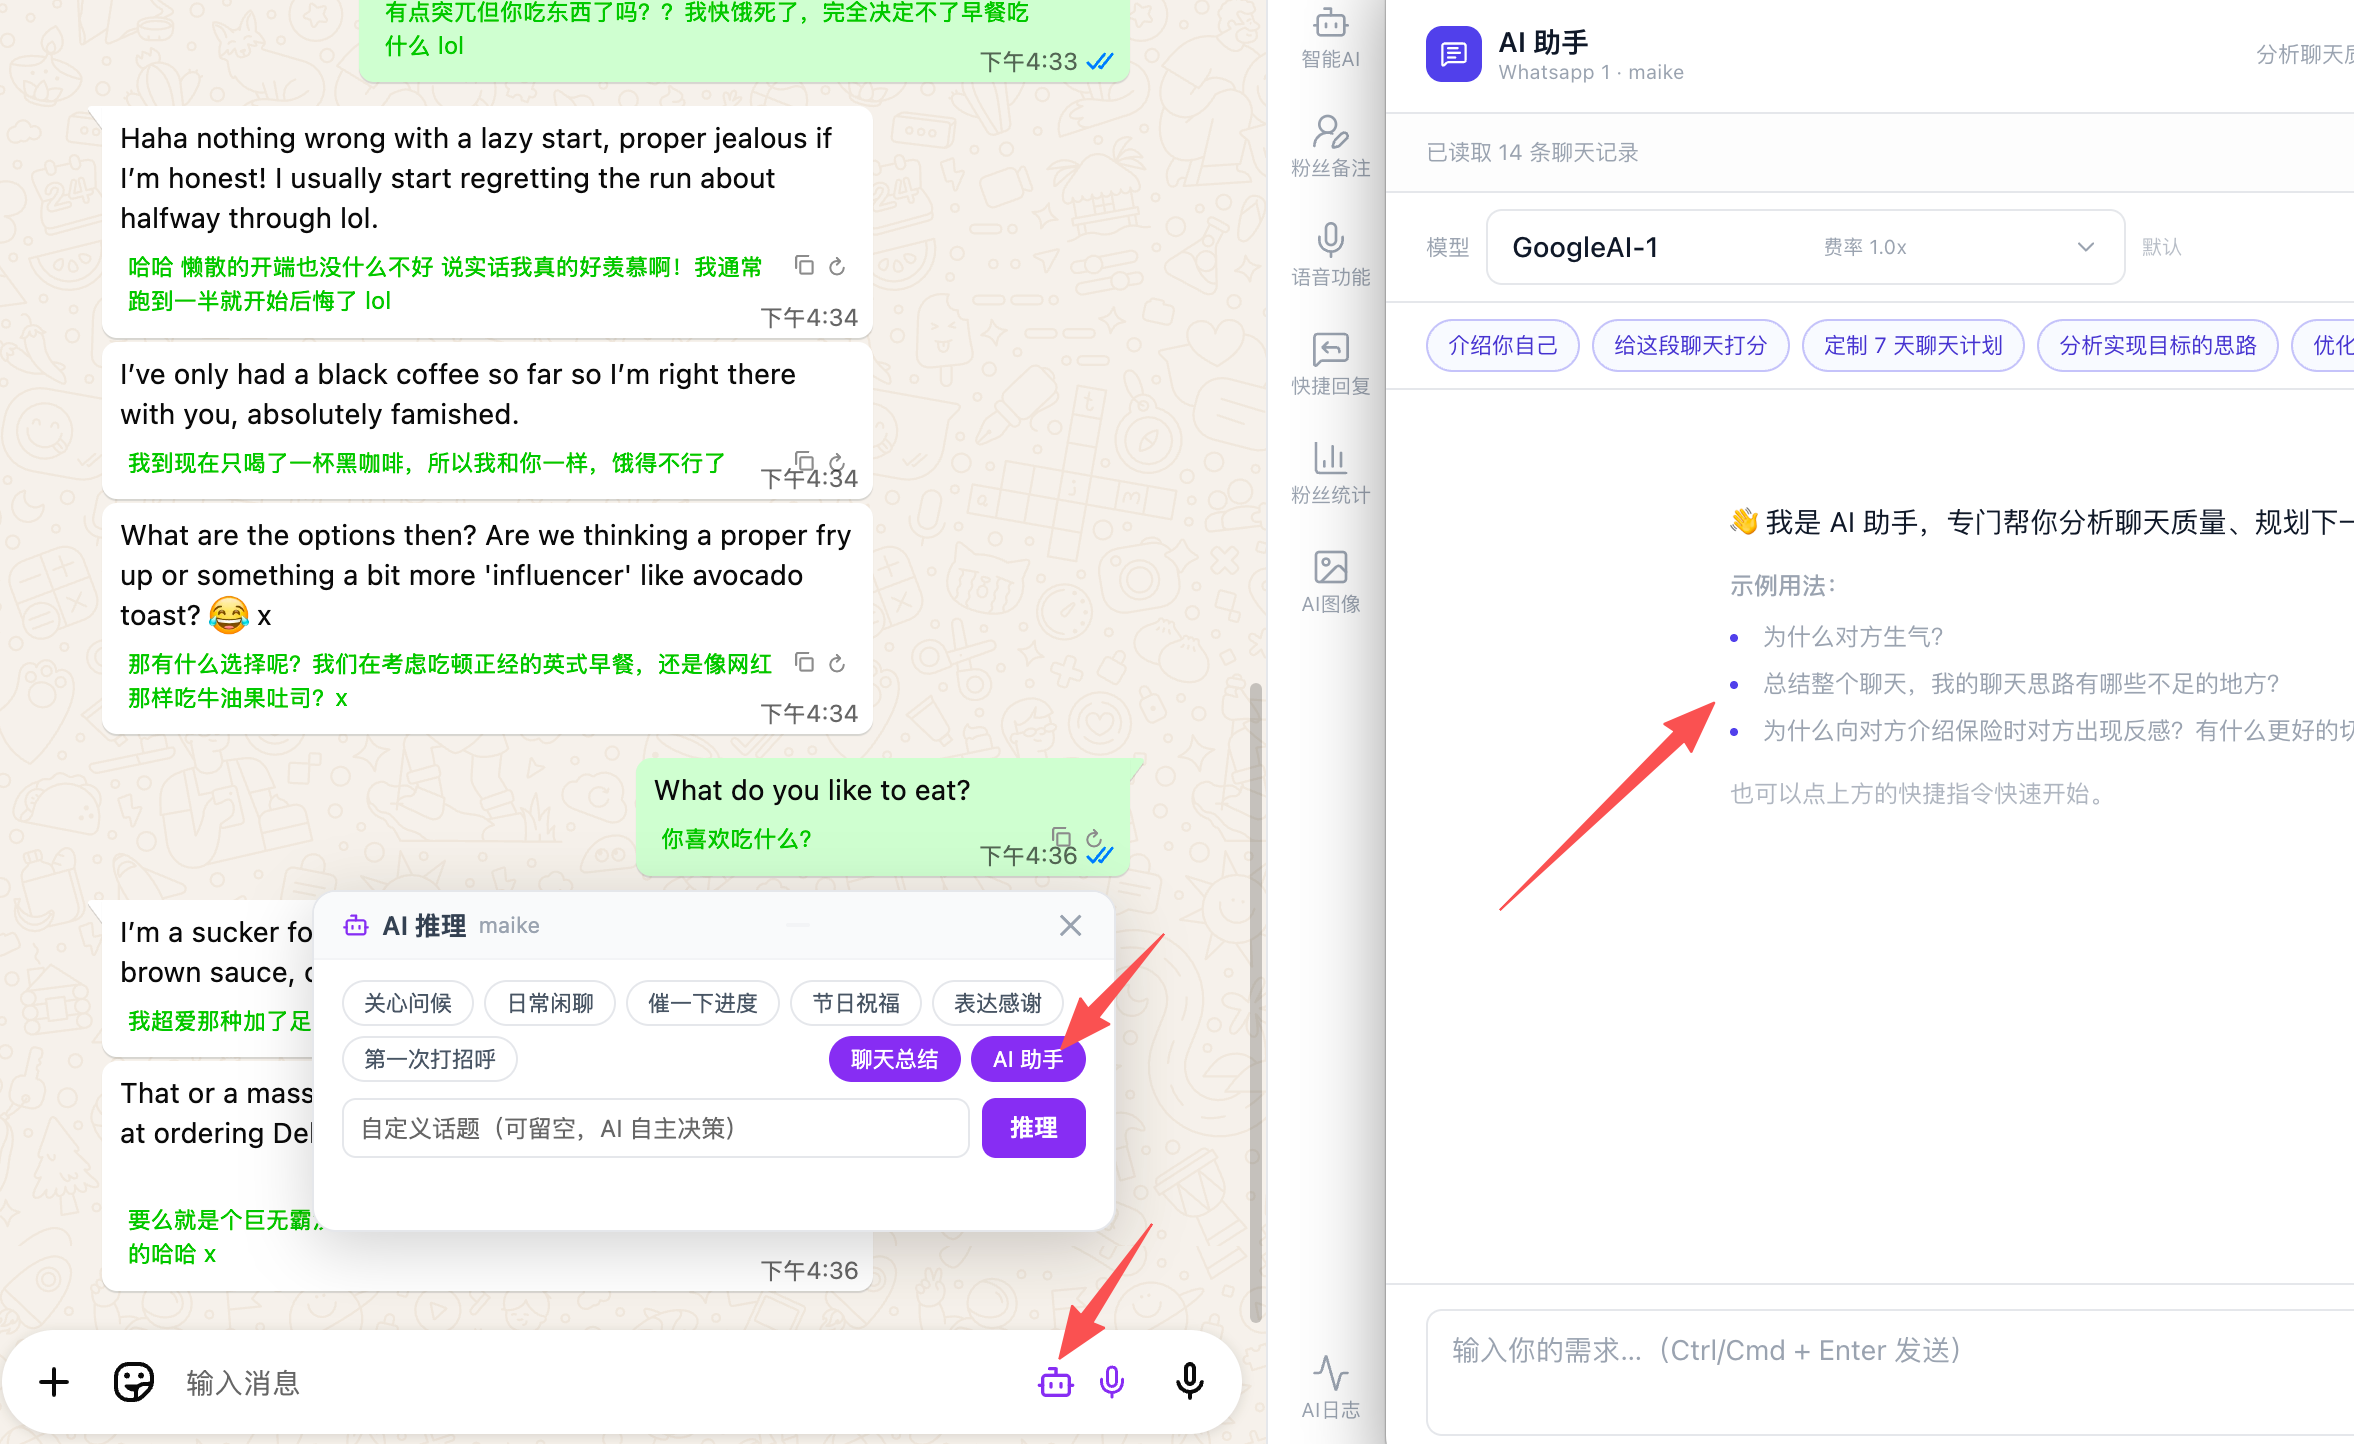Close the AI 推理 popup
2354x1444 pixels.
1070,926
